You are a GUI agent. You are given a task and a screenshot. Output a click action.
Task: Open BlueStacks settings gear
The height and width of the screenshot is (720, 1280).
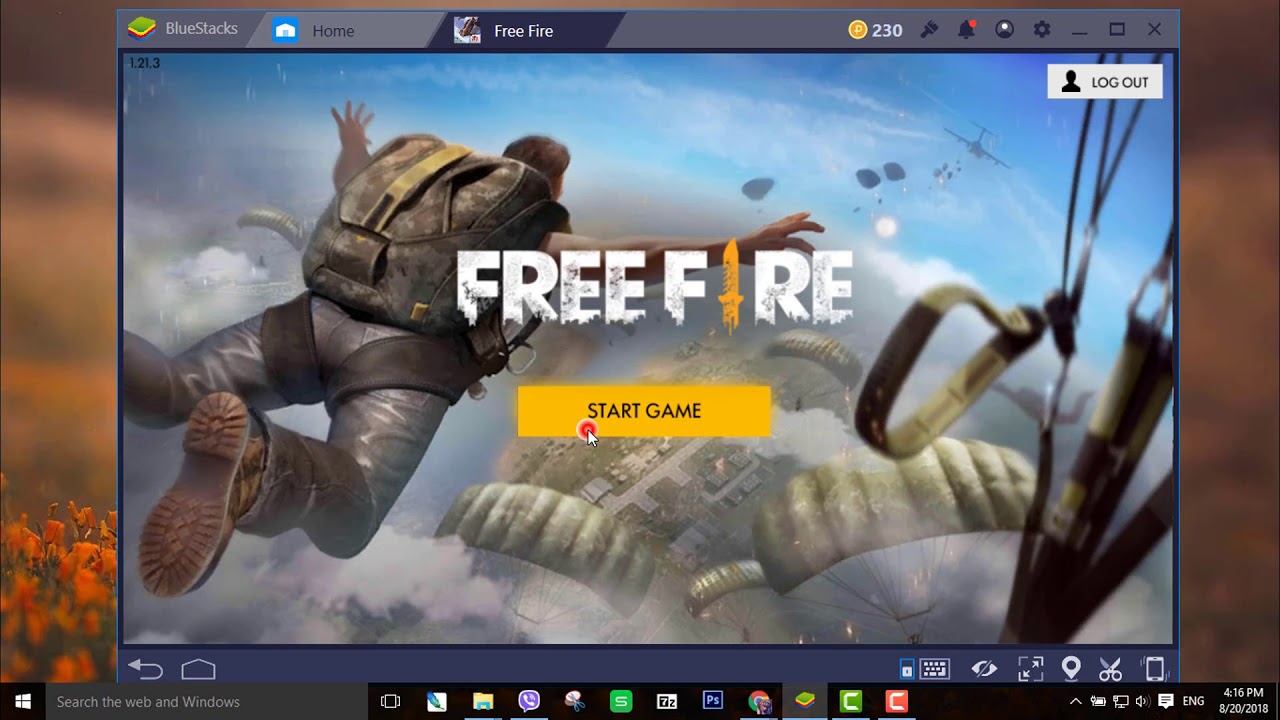pyautogui.click(x=1042, y=30)
